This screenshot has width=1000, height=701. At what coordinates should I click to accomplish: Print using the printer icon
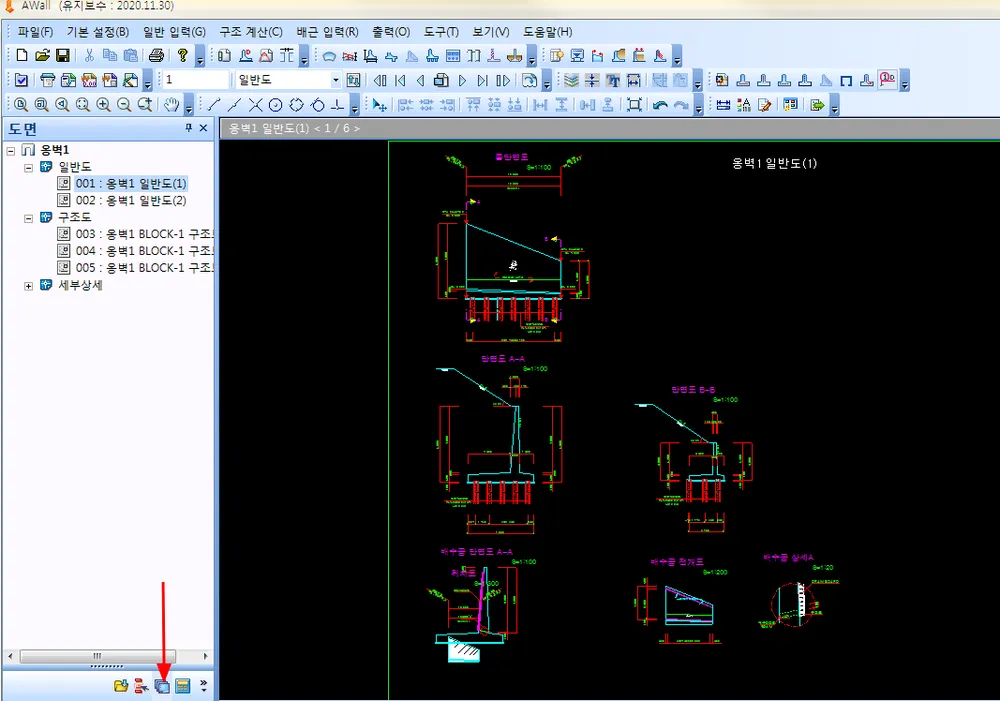pyautogui.click(x=156, y=55)
